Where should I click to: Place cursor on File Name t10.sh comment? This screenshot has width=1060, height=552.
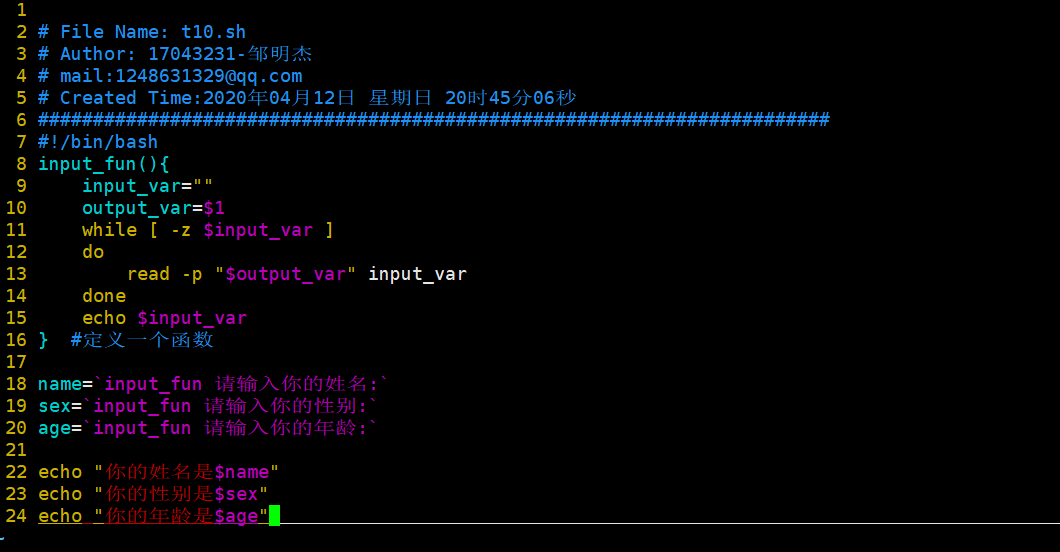point(142,32)
